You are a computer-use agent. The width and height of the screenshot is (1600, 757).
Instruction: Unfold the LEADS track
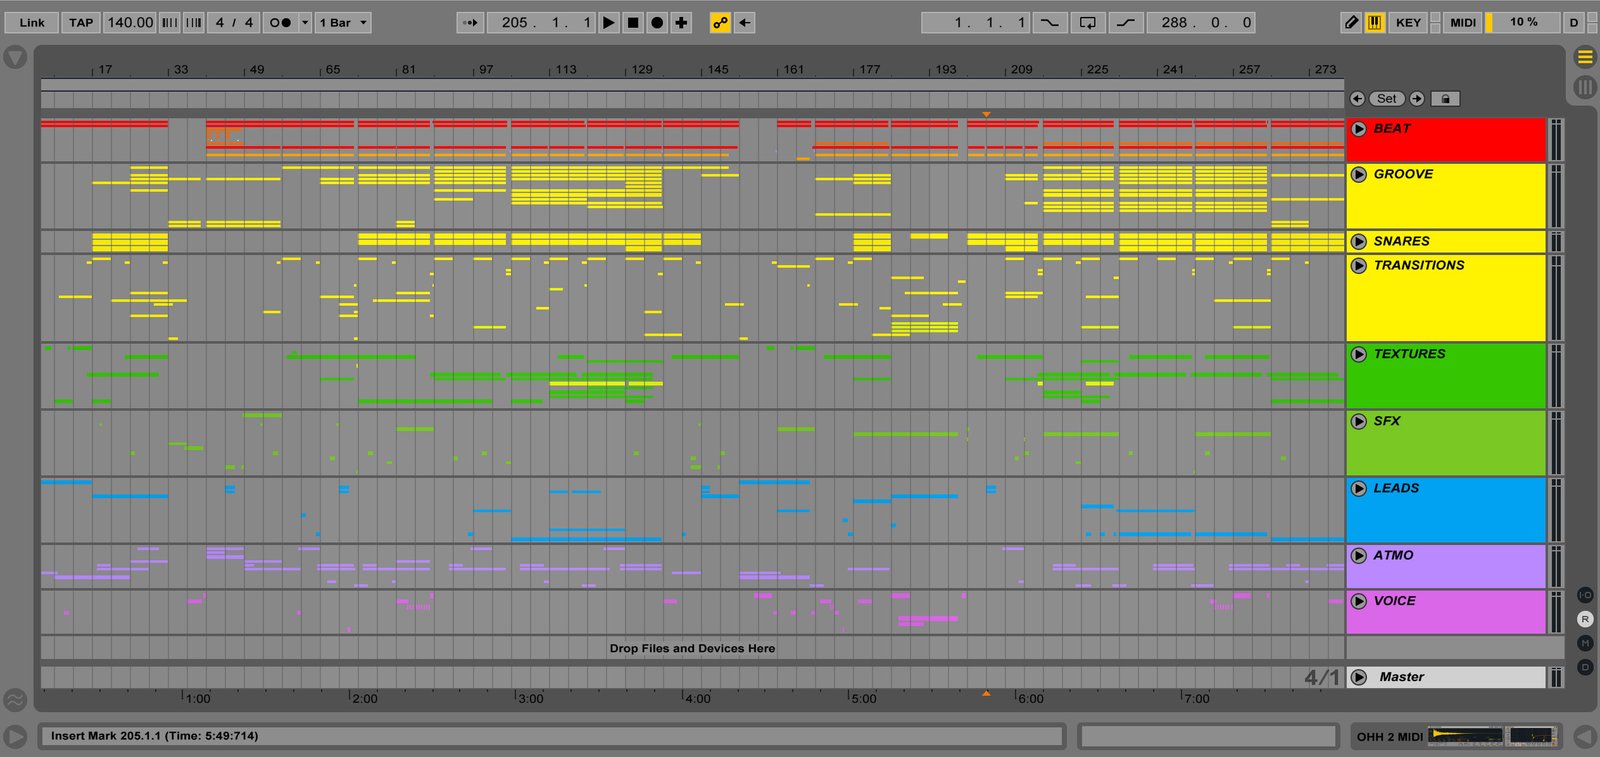[x=1359, y=488]
